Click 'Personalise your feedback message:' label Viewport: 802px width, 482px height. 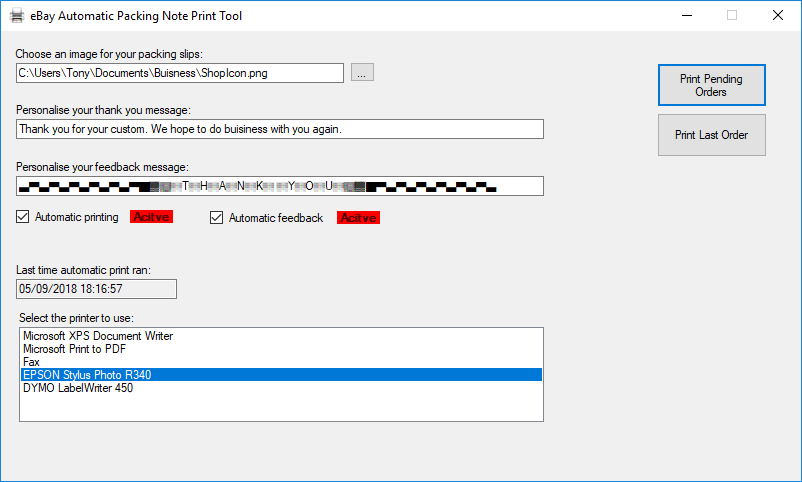[x=102, y=167]
